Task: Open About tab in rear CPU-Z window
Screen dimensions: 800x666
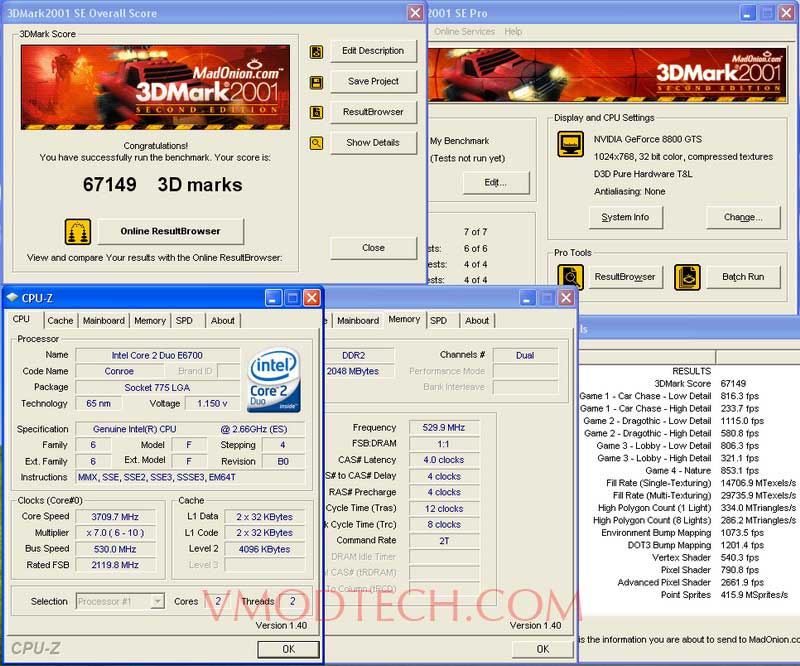Action: pos(477,320)
